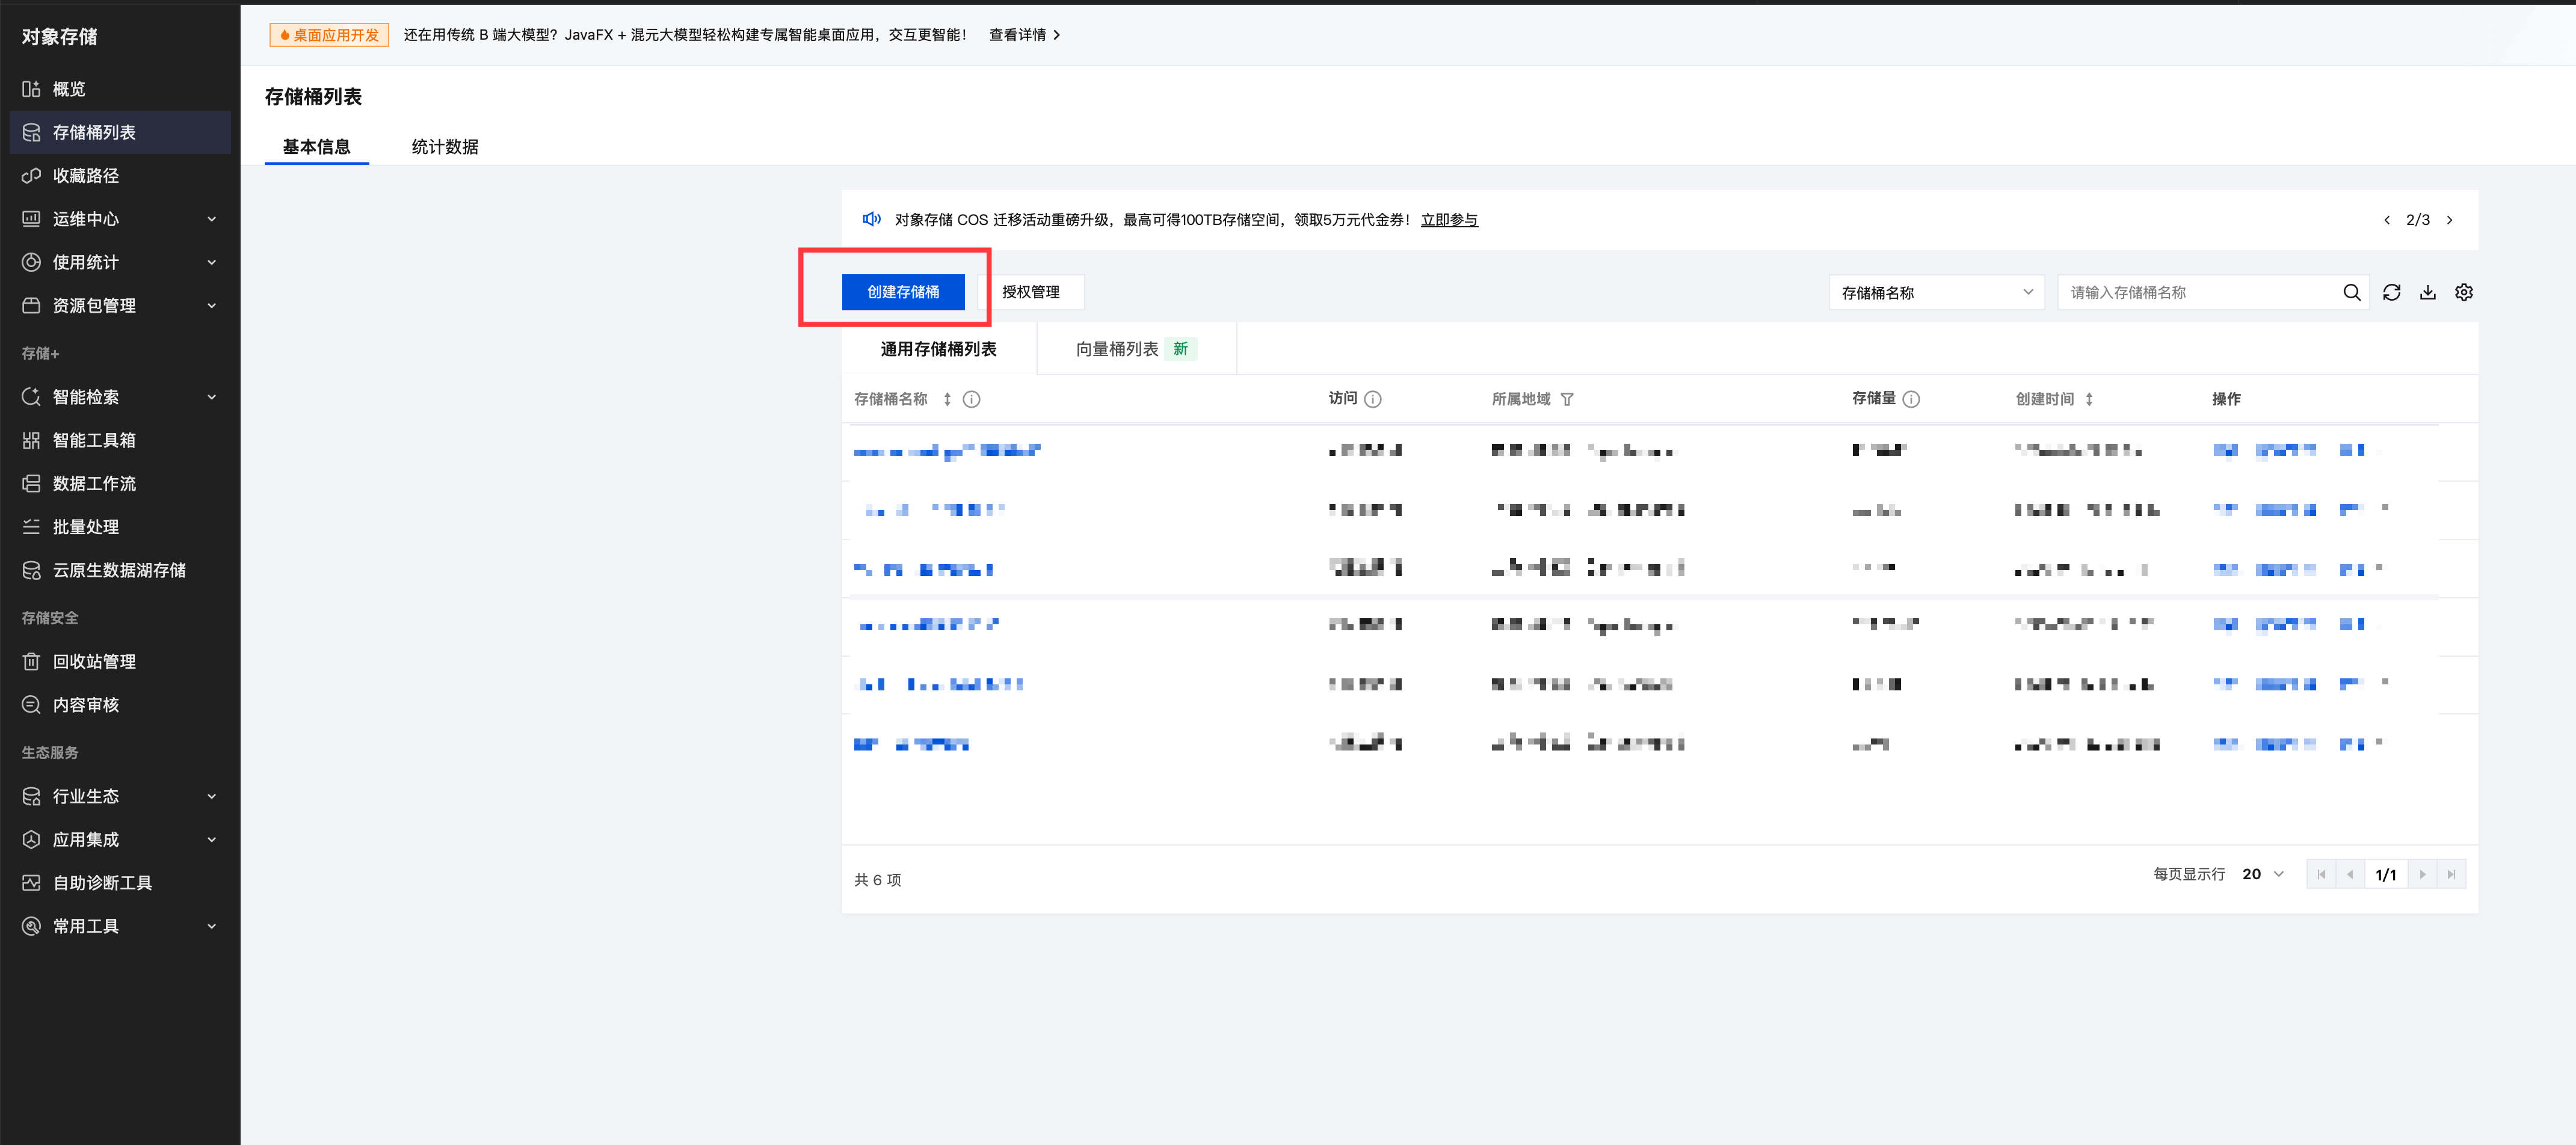2576x1145 pixels.
Task: Click the region filter funnel icon
Action: click(1567, 399)
